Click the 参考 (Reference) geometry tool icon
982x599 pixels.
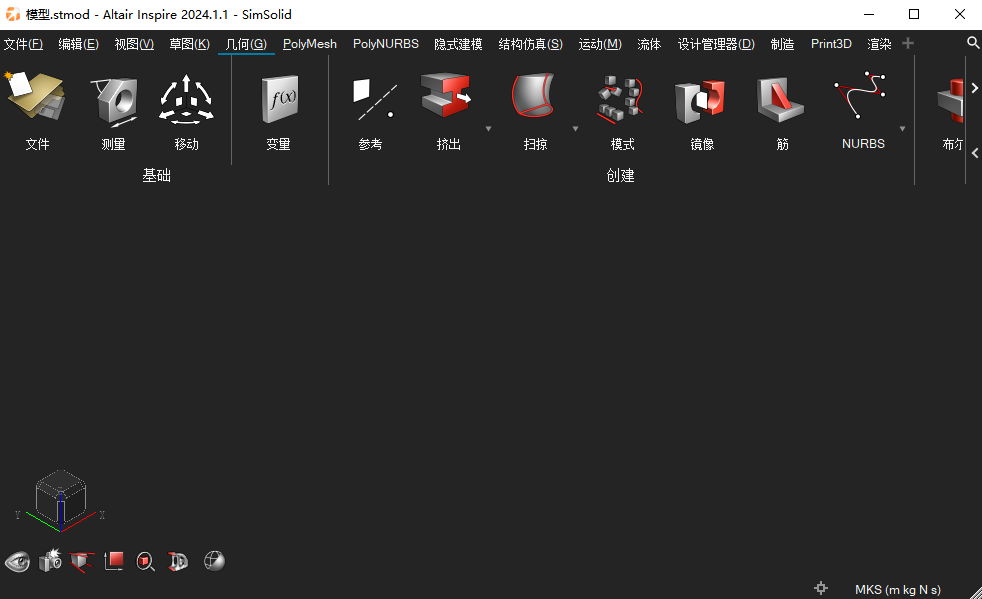tap(370, 99)
